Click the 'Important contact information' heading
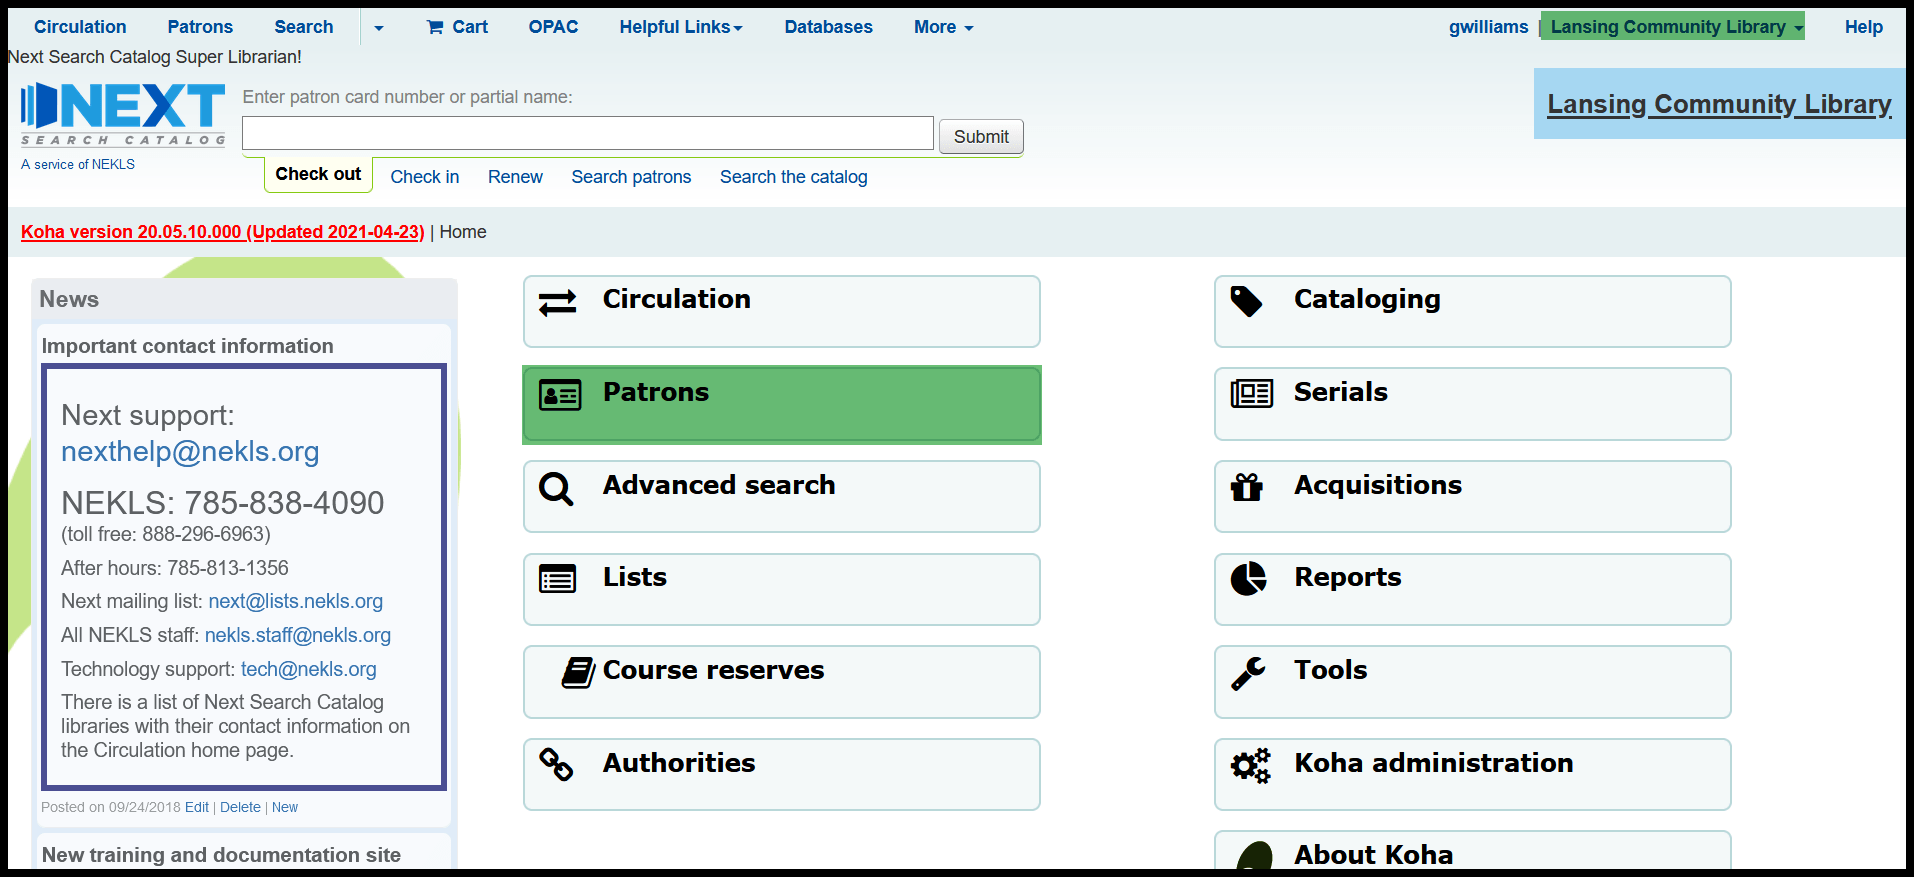Image resolution: width=1914 pixels, height=877 pixels. coord(188,346)
